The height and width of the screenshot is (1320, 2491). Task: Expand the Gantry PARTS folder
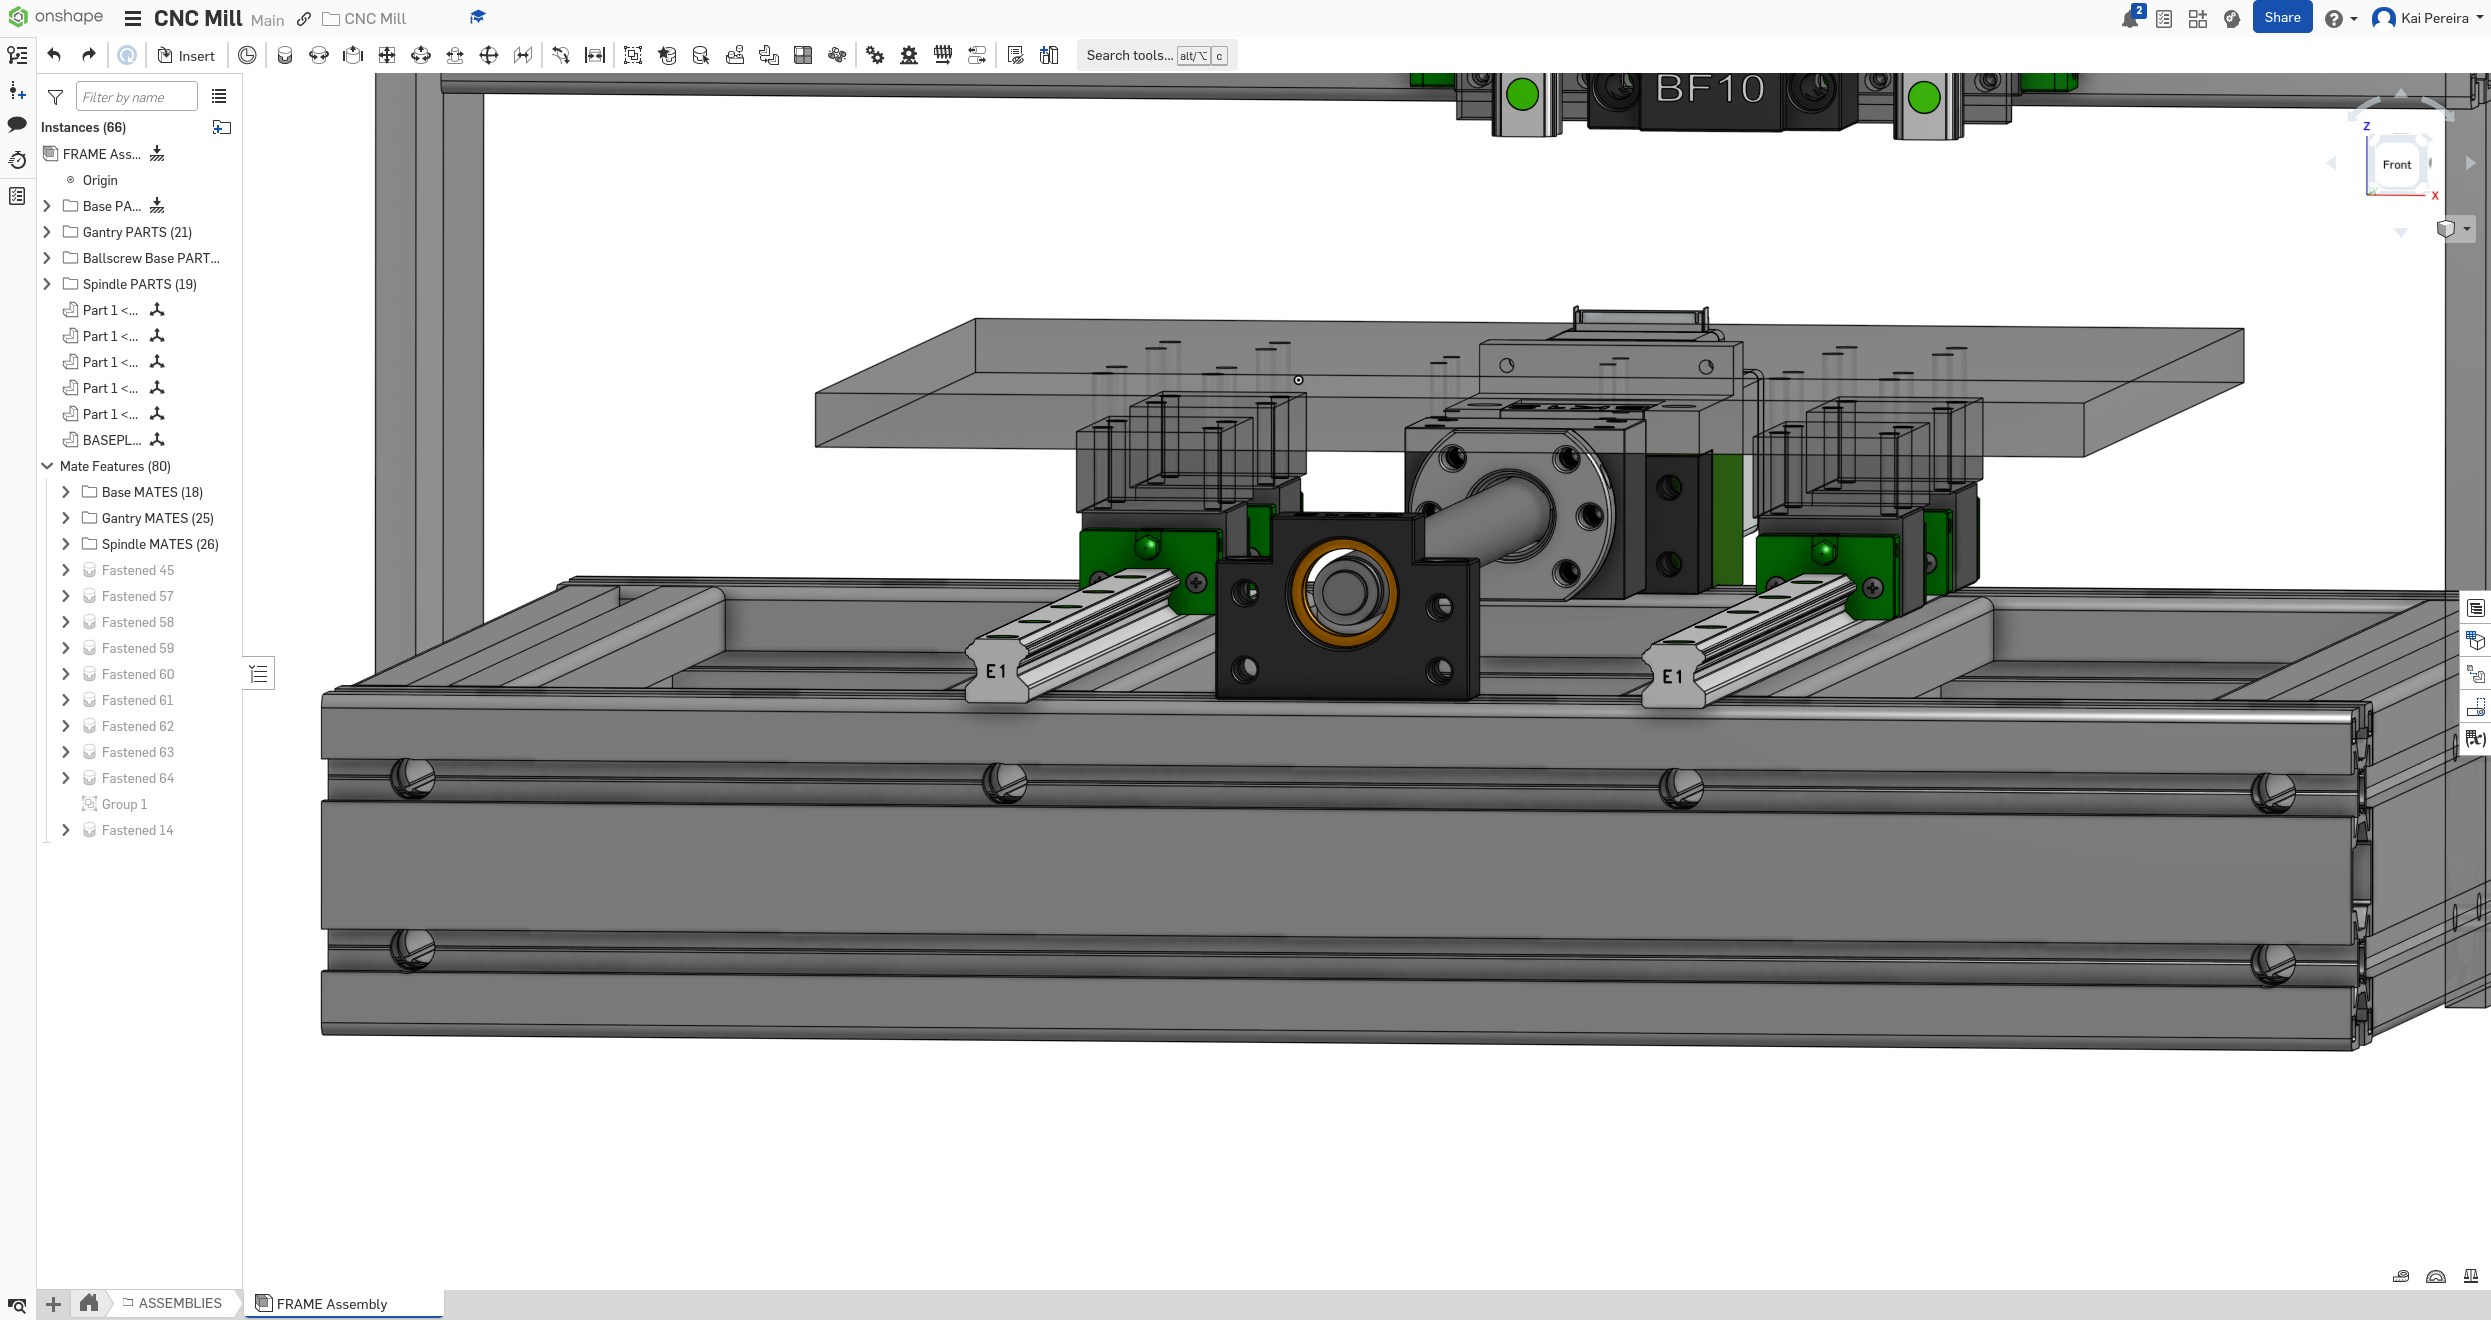[x=47, y=232]
